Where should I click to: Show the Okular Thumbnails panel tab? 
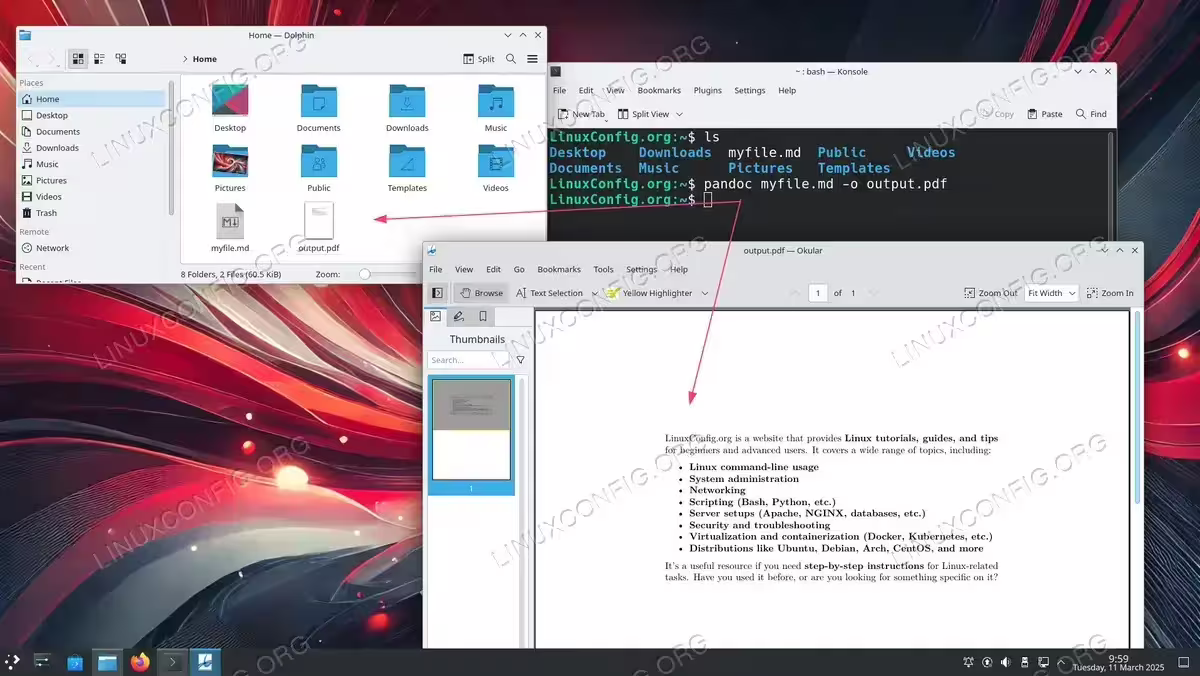coord(435,316)
